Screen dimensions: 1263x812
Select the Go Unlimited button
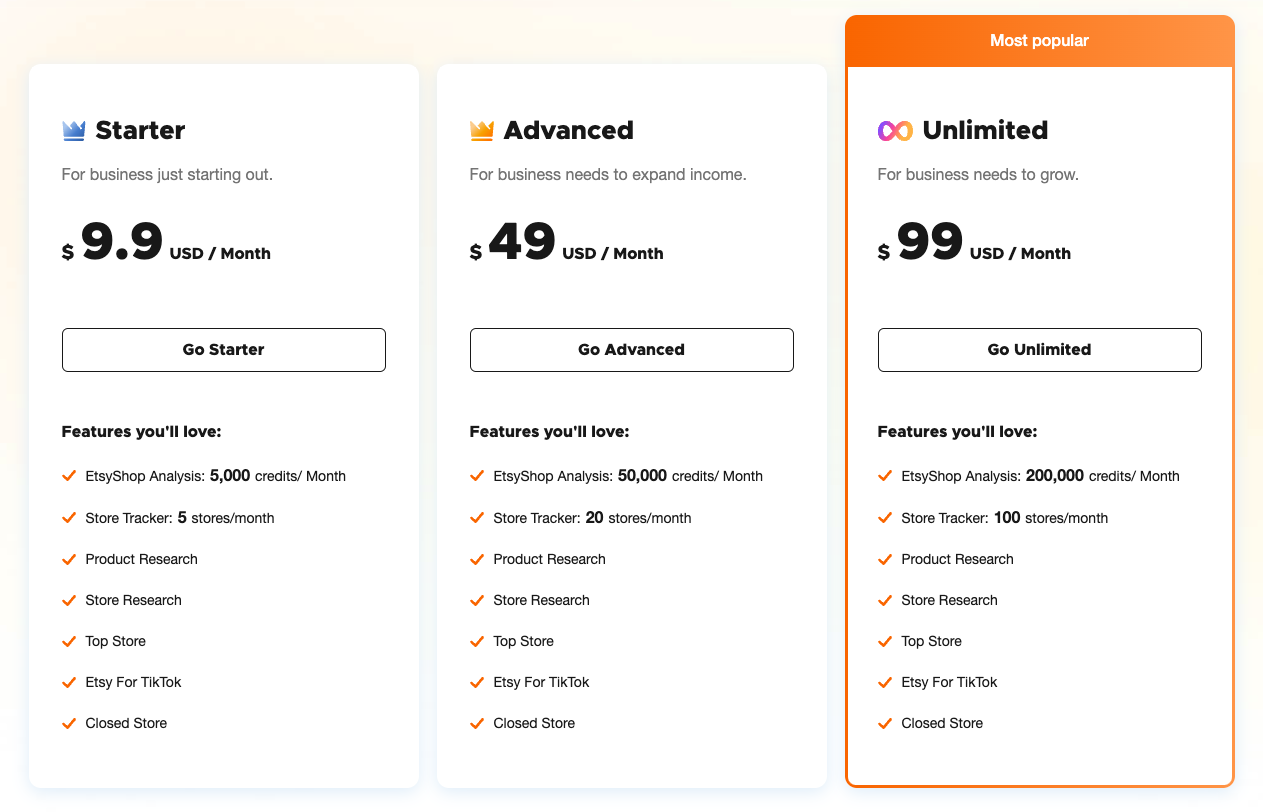point(1040,350)
